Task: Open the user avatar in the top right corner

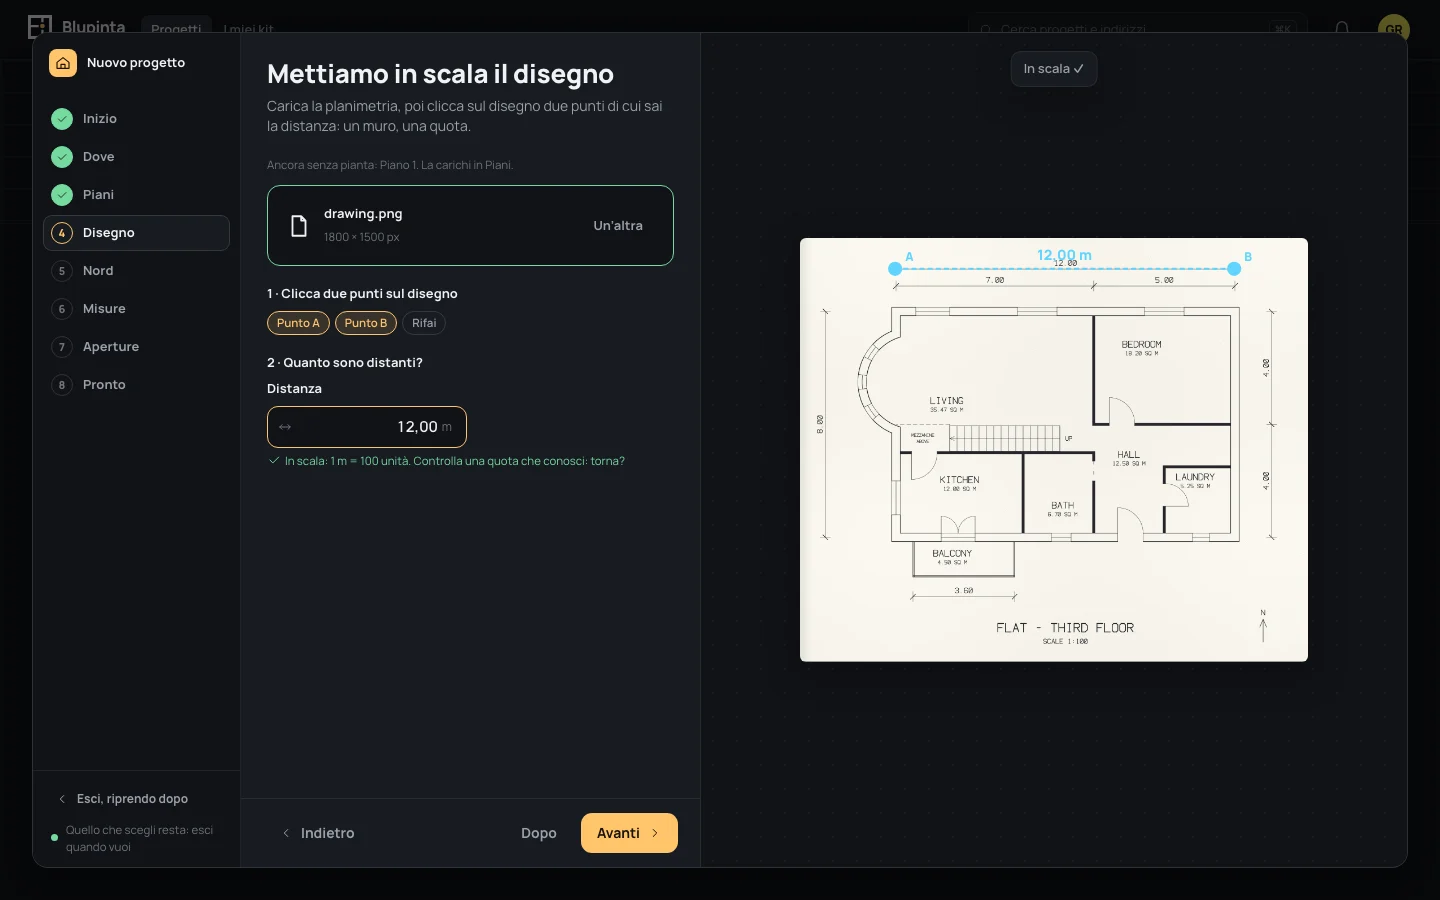Action: click(1393, 28)
